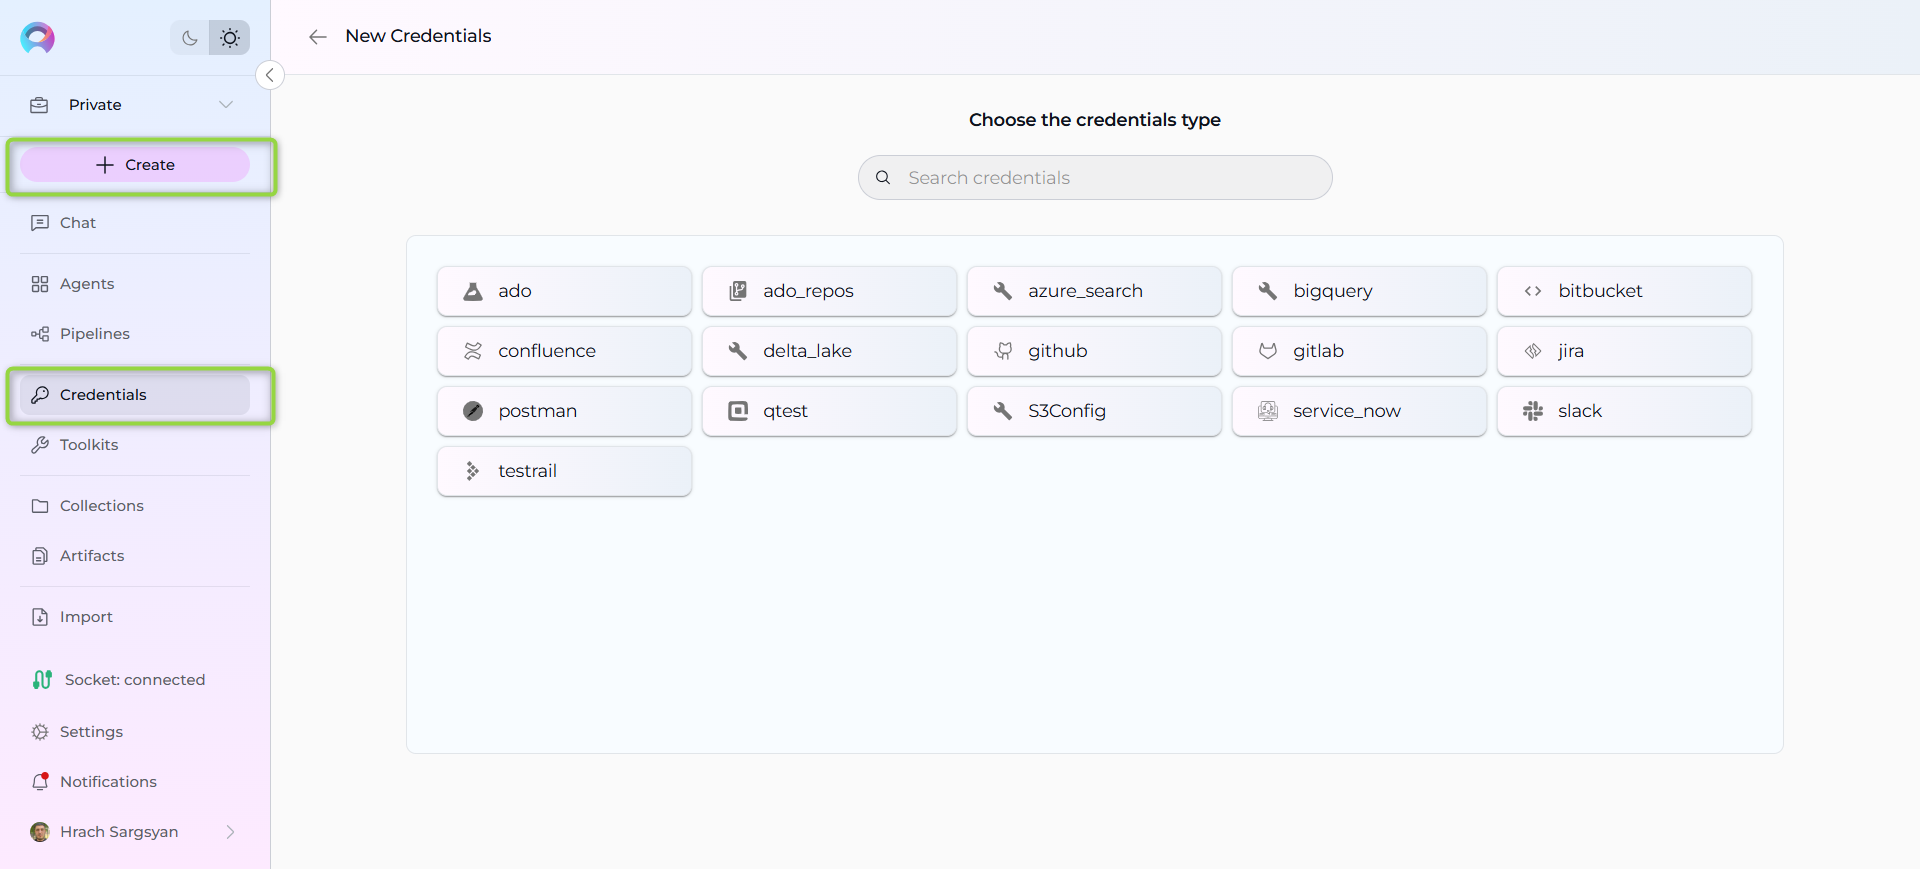Viewport: 1920px width, 869px height.
Task: Click the Artifacts document icon
Action: (x=40, y=556)
